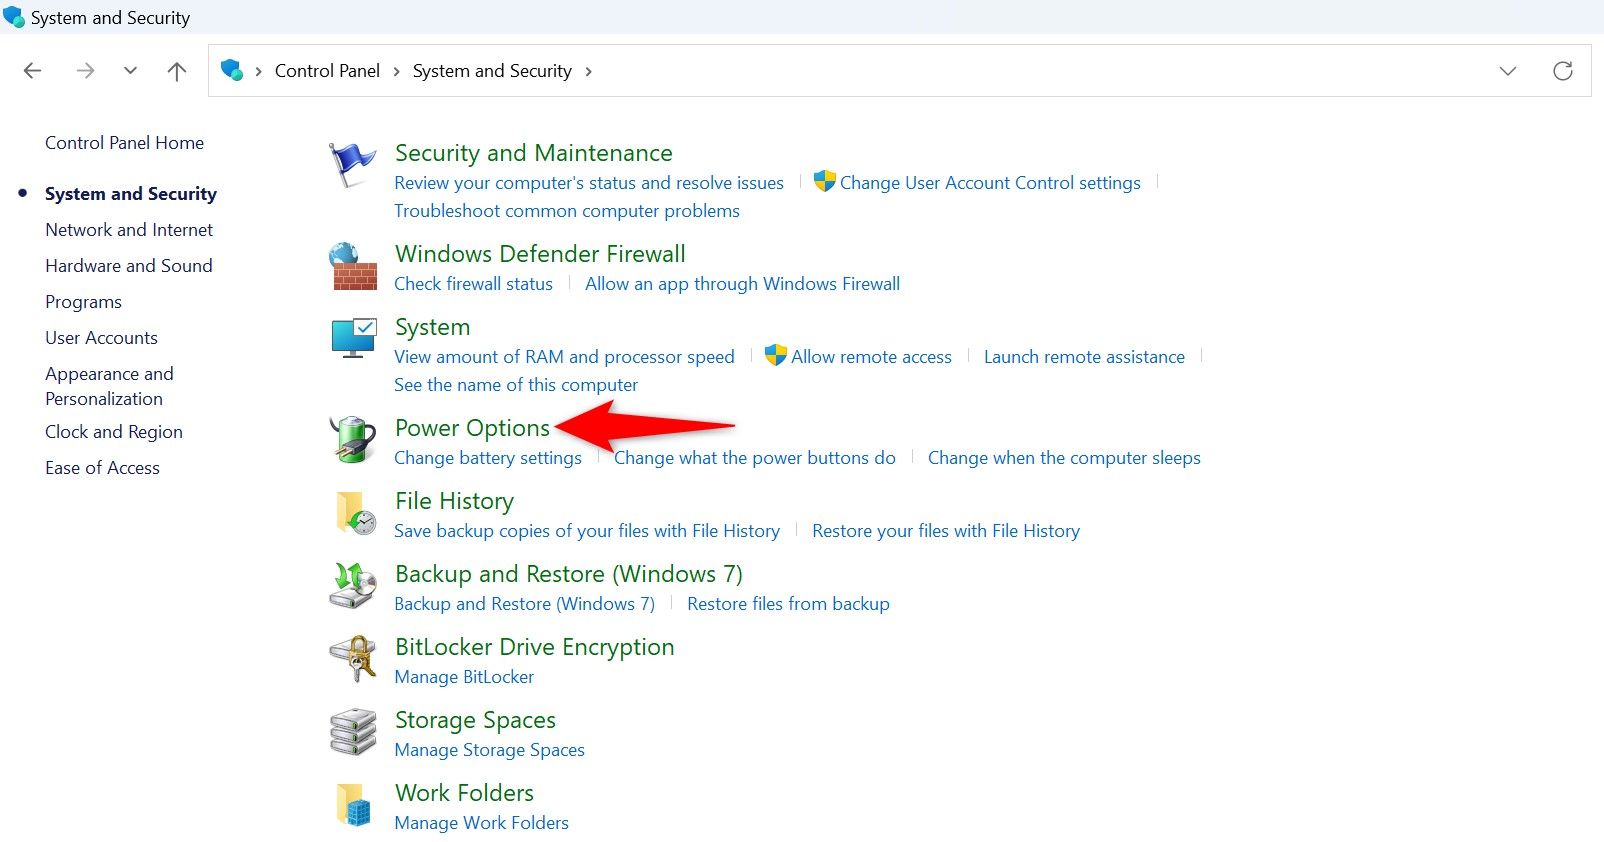Open Change User Account Control settings
This screenshot has width=1604, height=842.
coord(989,183)
